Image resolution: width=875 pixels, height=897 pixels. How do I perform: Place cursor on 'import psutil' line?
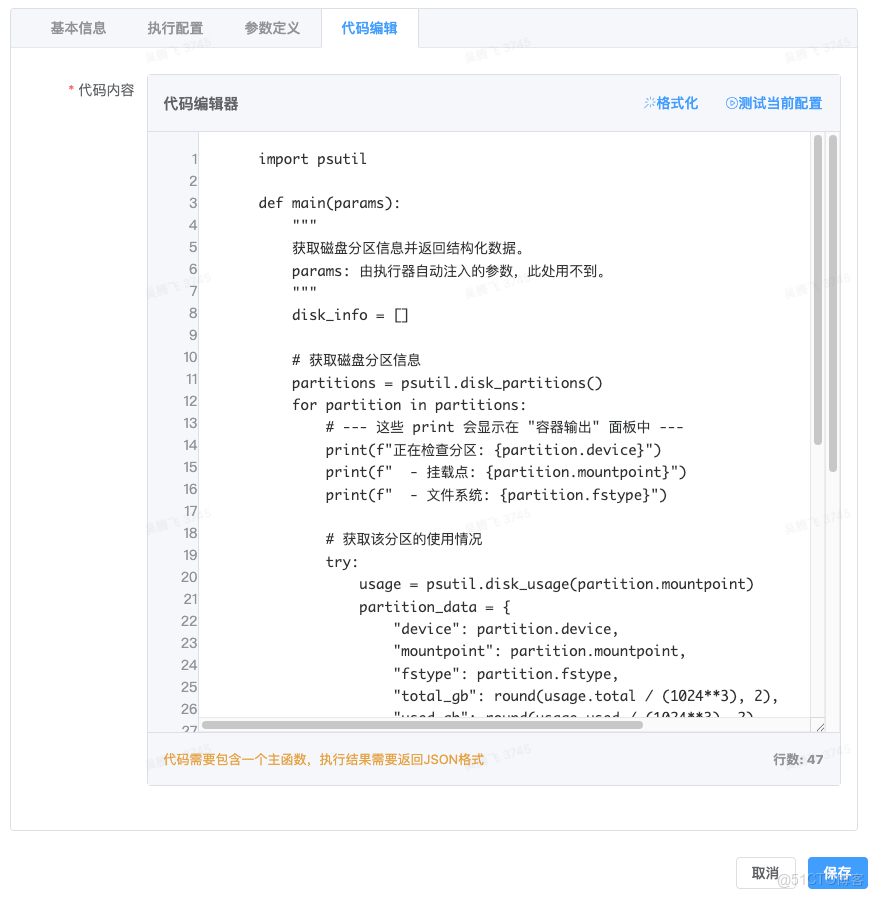coord(312,159)
